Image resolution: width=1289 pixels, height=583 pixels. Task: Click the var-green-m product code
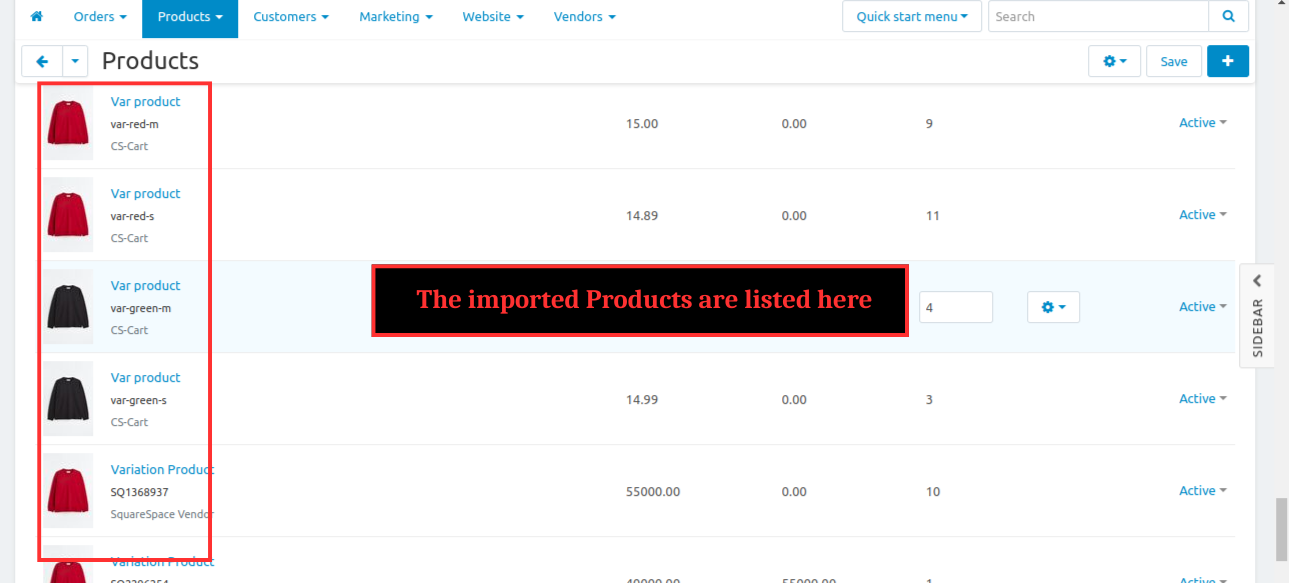141,308
